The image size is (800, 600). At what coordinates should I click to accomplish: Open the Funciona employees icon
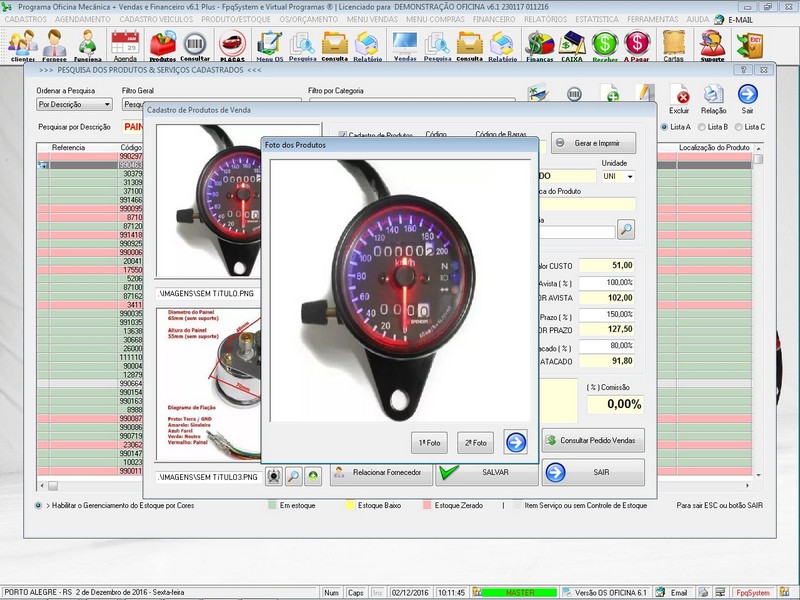click(x=87, y=45)
